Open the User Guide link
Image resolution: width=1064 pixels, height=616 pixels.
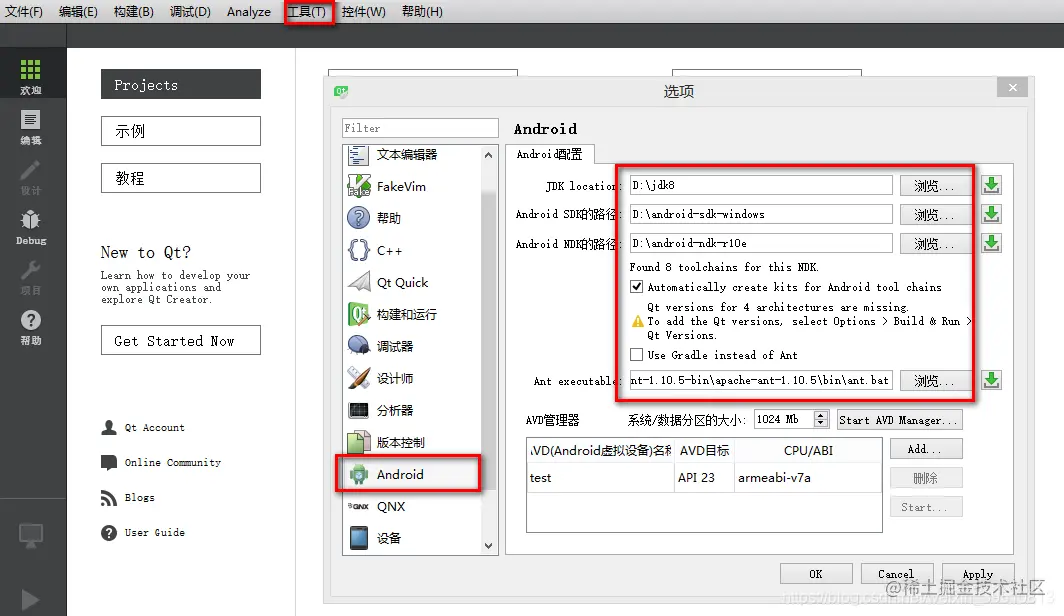[x=155, y=533]
